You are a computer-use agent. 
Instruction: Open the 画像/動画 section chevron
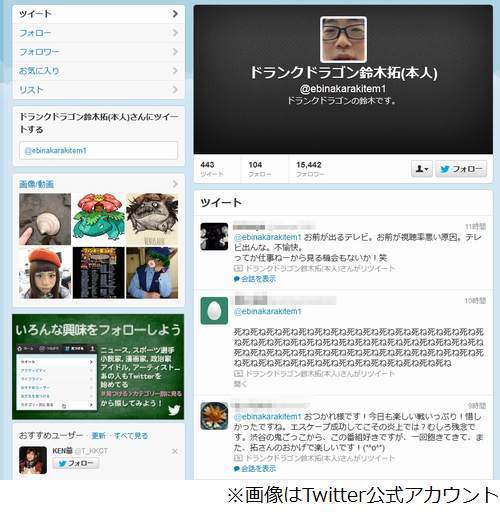click(x=175, y=184)
